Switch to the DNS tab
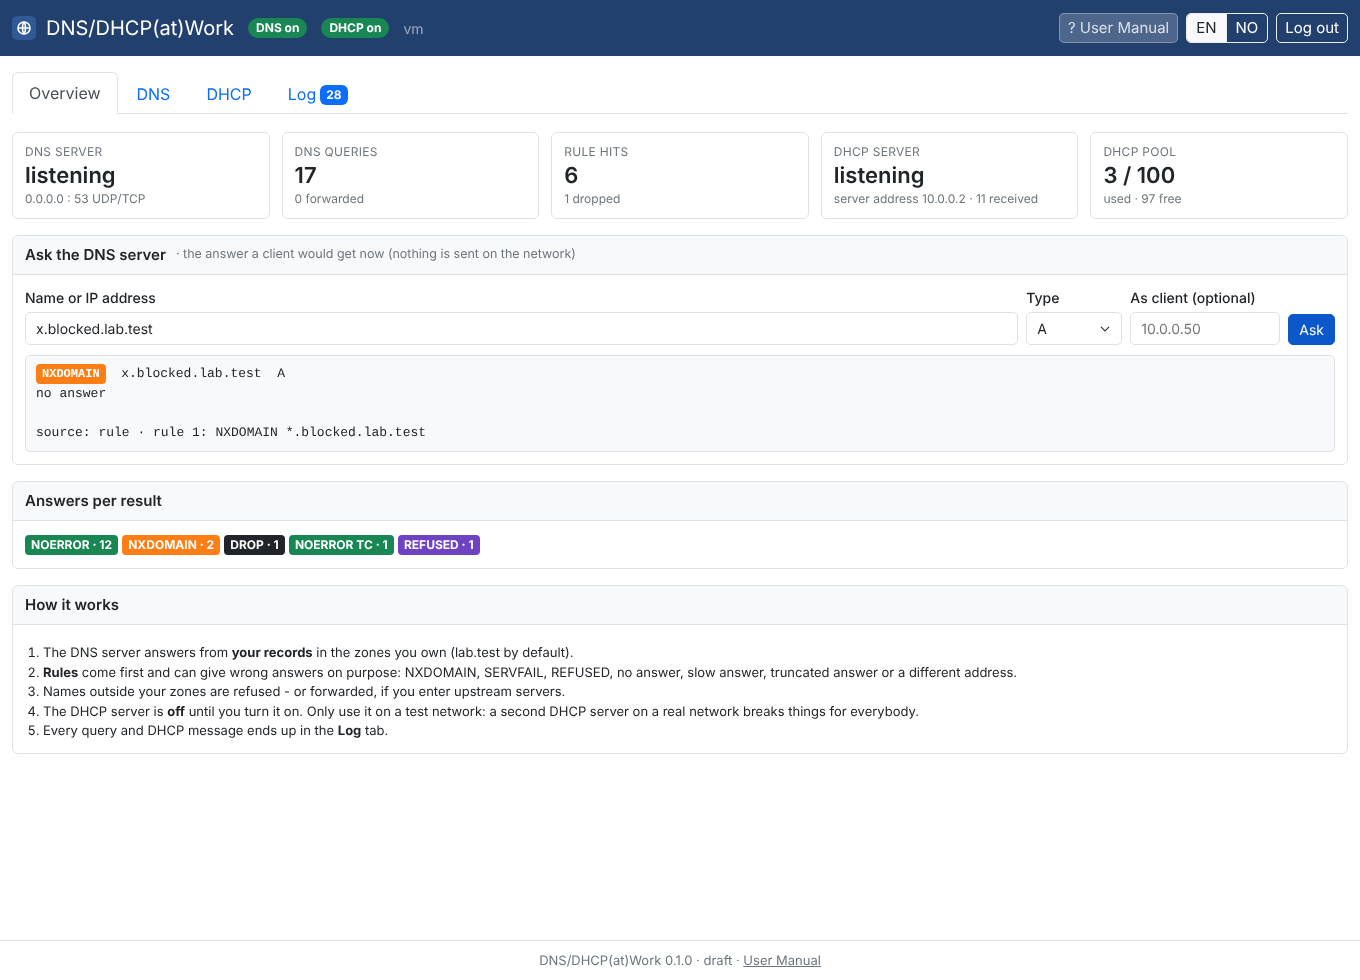The height and width of the screenshot is (980, 1360). (153, 94)
